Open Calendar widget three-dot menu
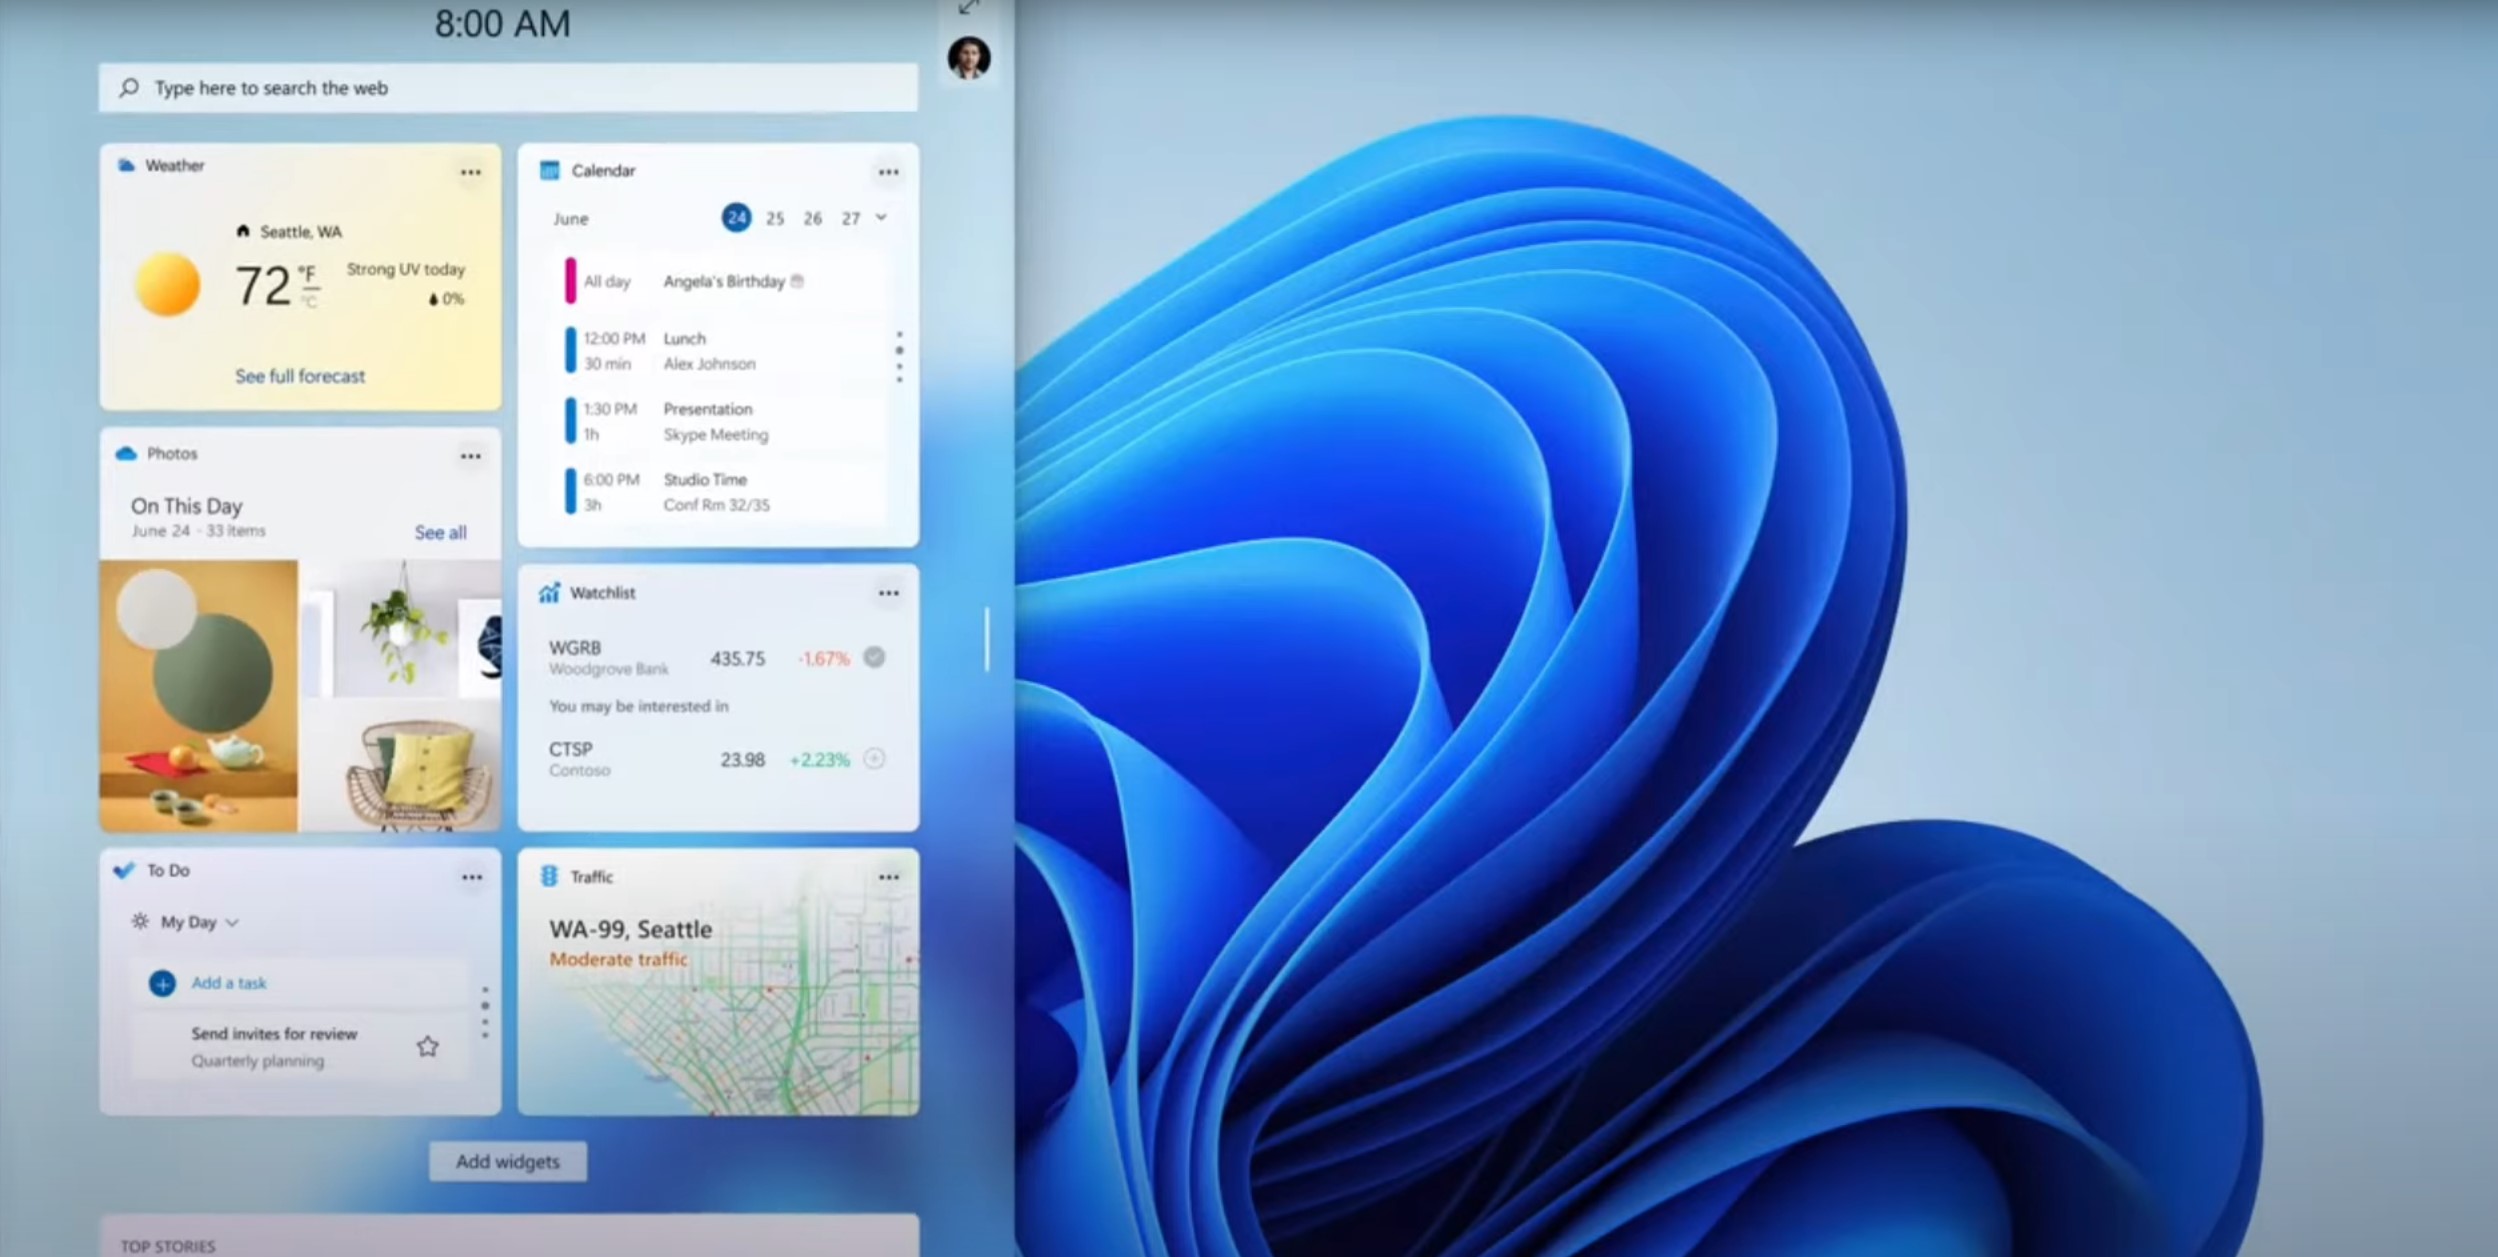 [888, 173]
